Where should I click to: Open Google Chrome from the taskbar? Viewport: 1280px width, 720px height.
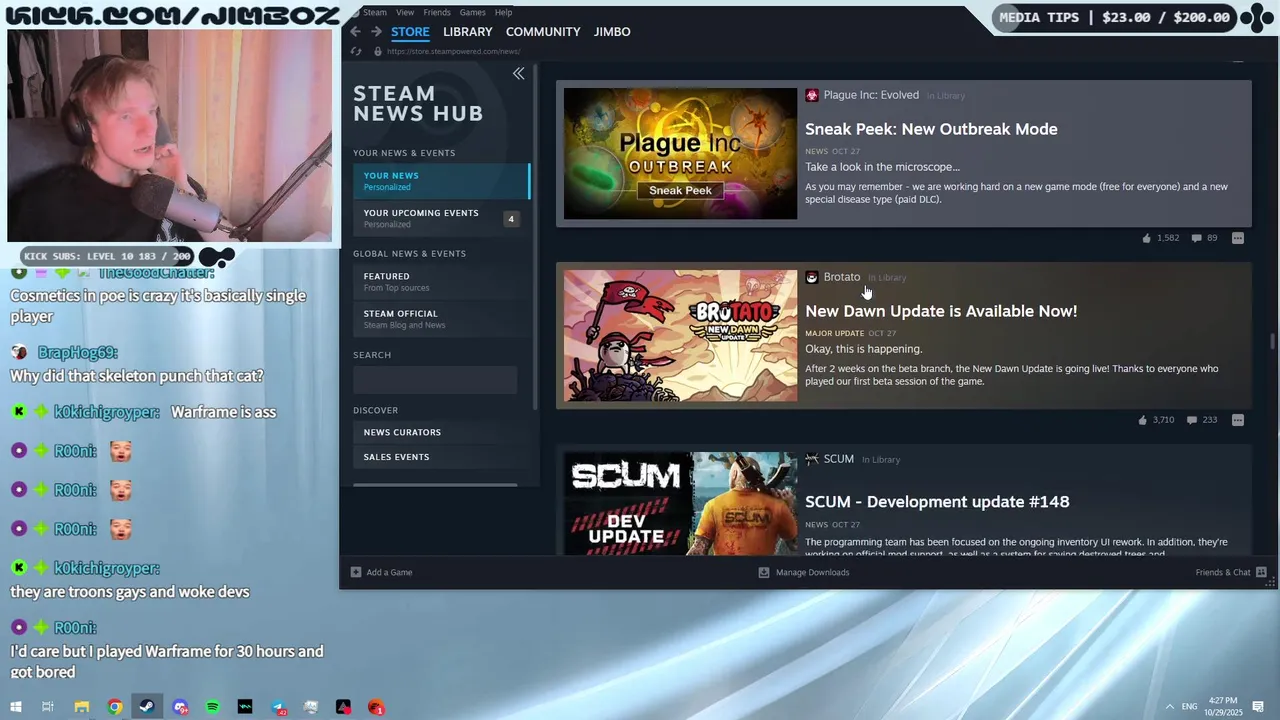[x=115, y=707]
